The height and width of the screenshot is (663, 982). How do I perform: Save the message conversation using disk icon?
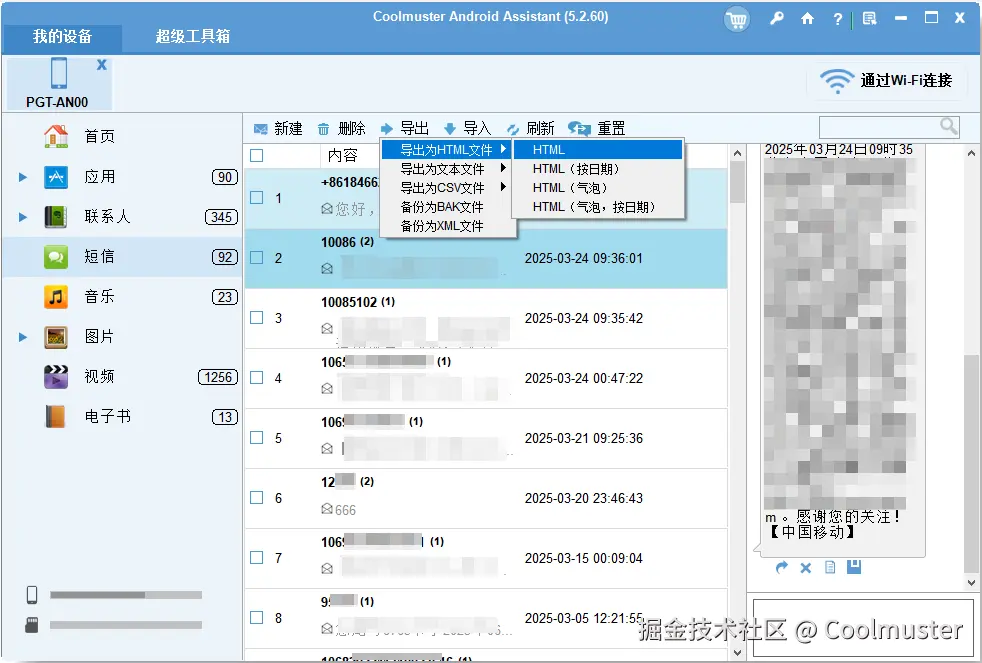853,567
